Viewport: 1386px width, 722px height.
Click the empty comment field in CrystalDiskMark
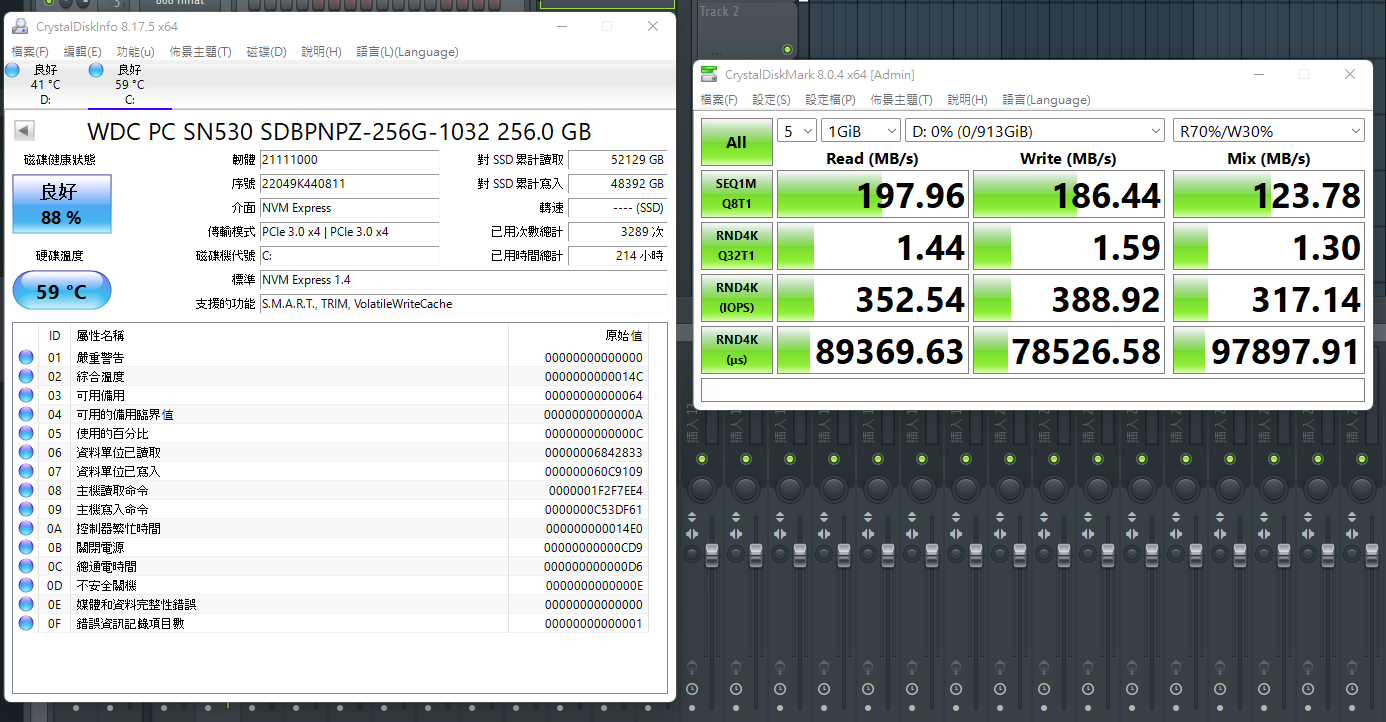[x=1033, y=390]
